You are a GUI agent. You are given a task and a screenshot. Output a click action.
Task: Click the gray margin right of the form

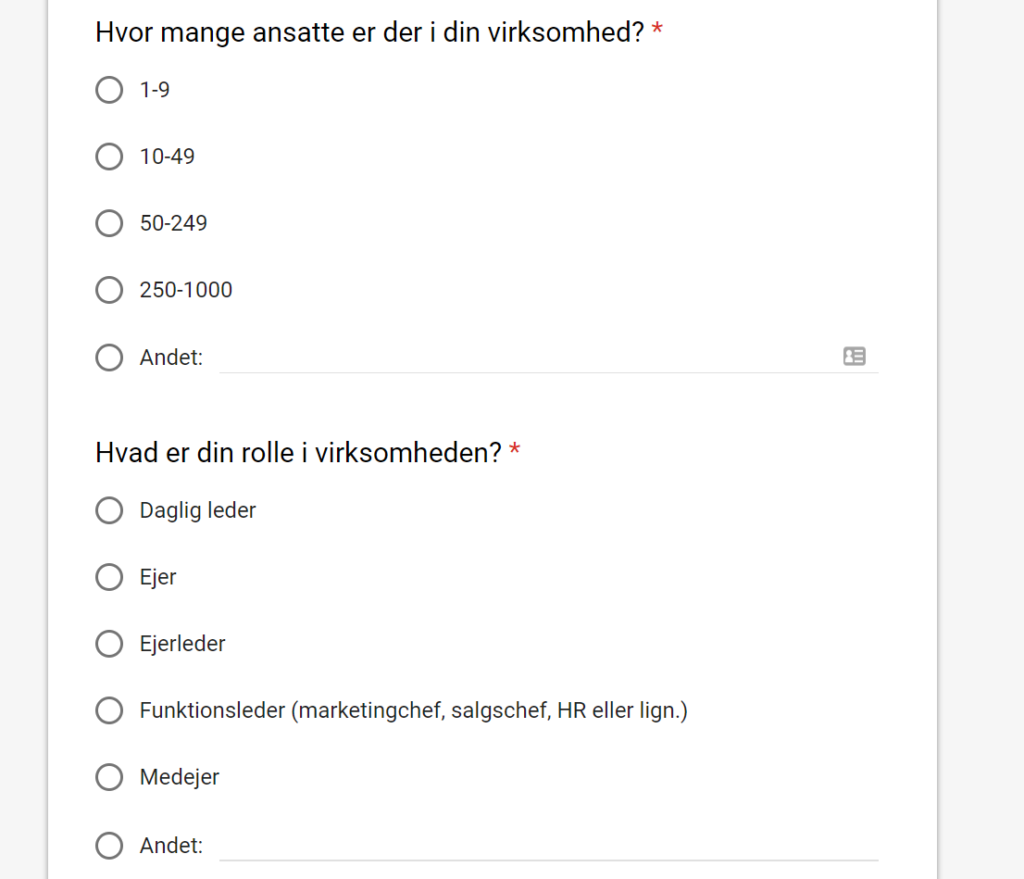tap(980, 440)
